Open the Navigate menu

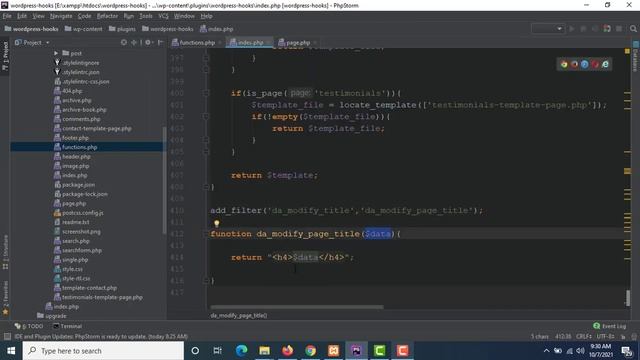pos(61,16)
